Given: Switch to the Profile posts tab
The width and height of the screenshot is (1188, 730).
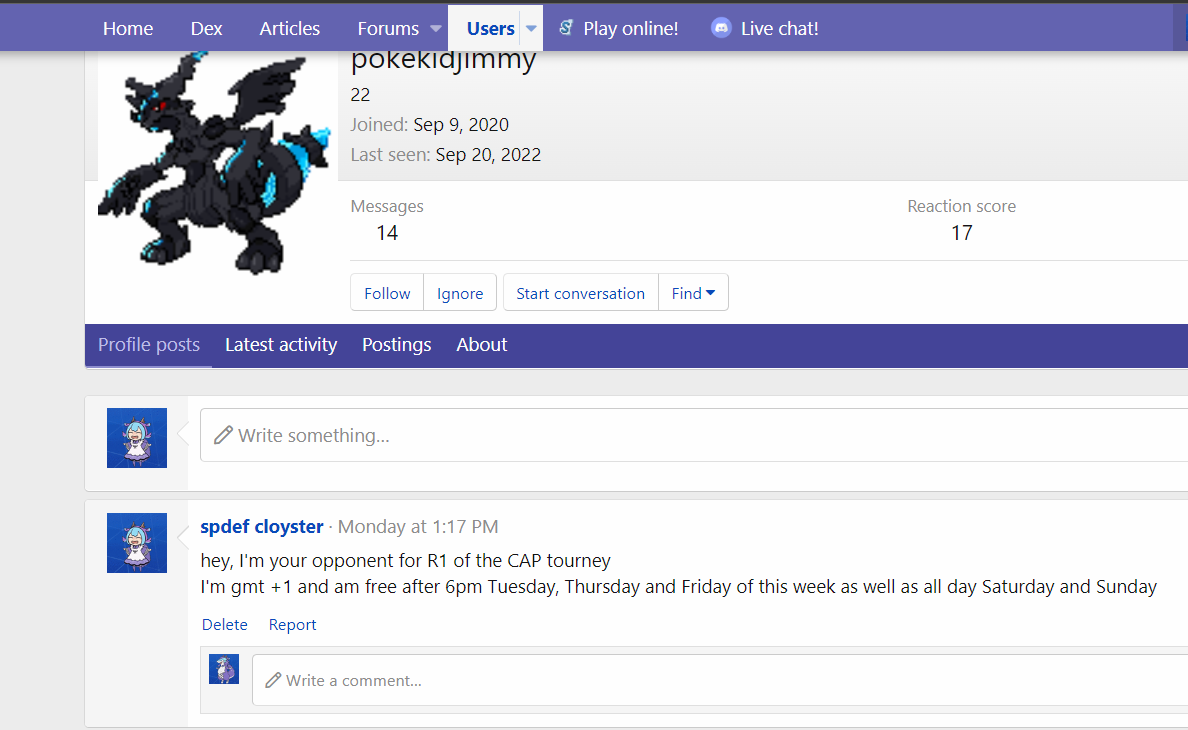Looking at the screenshot, I should coord(148,345).
